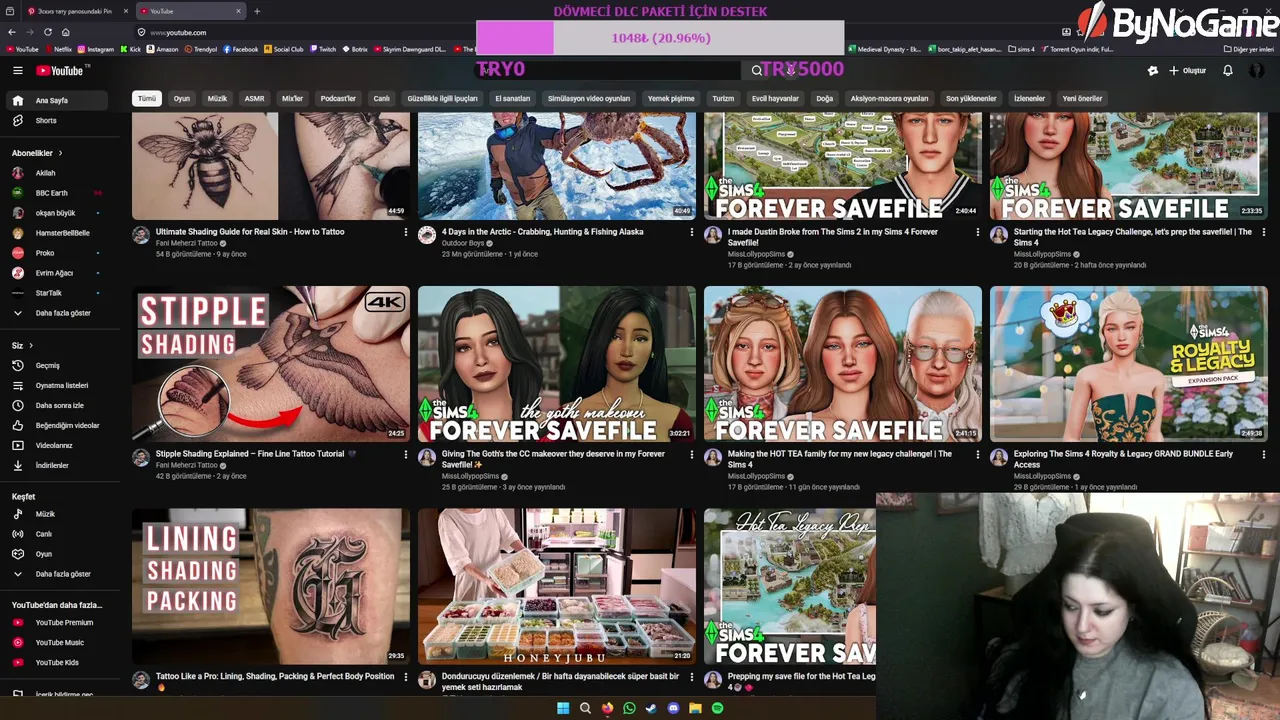Open Stipple Shading 4K video thumbnail
Image resolution: width=1280 pixels, height=720 pixels.
click(x=271, y=364)
